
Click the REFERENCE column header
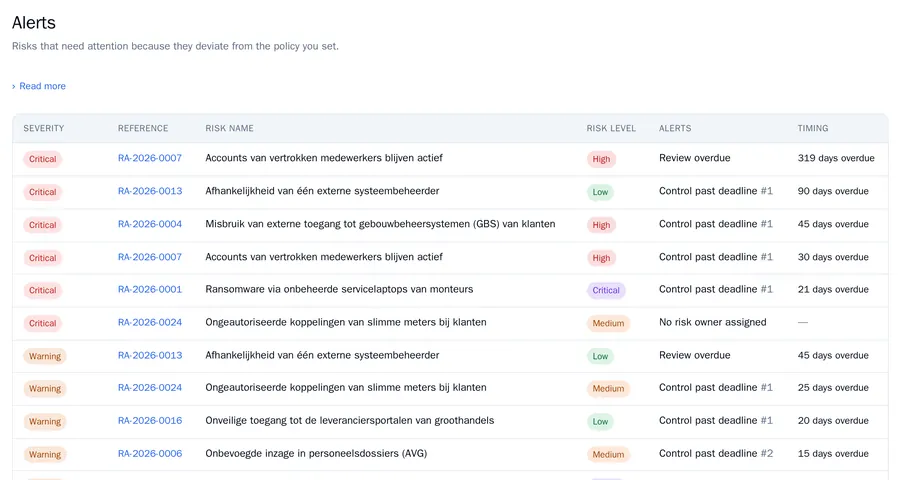pyautogui.click(x=143, y=129)
